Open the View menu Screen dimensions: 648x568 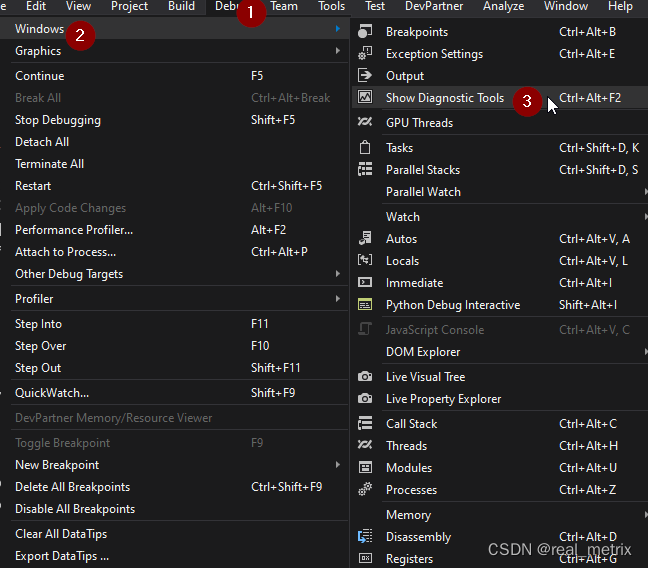[x=78, y=6]
